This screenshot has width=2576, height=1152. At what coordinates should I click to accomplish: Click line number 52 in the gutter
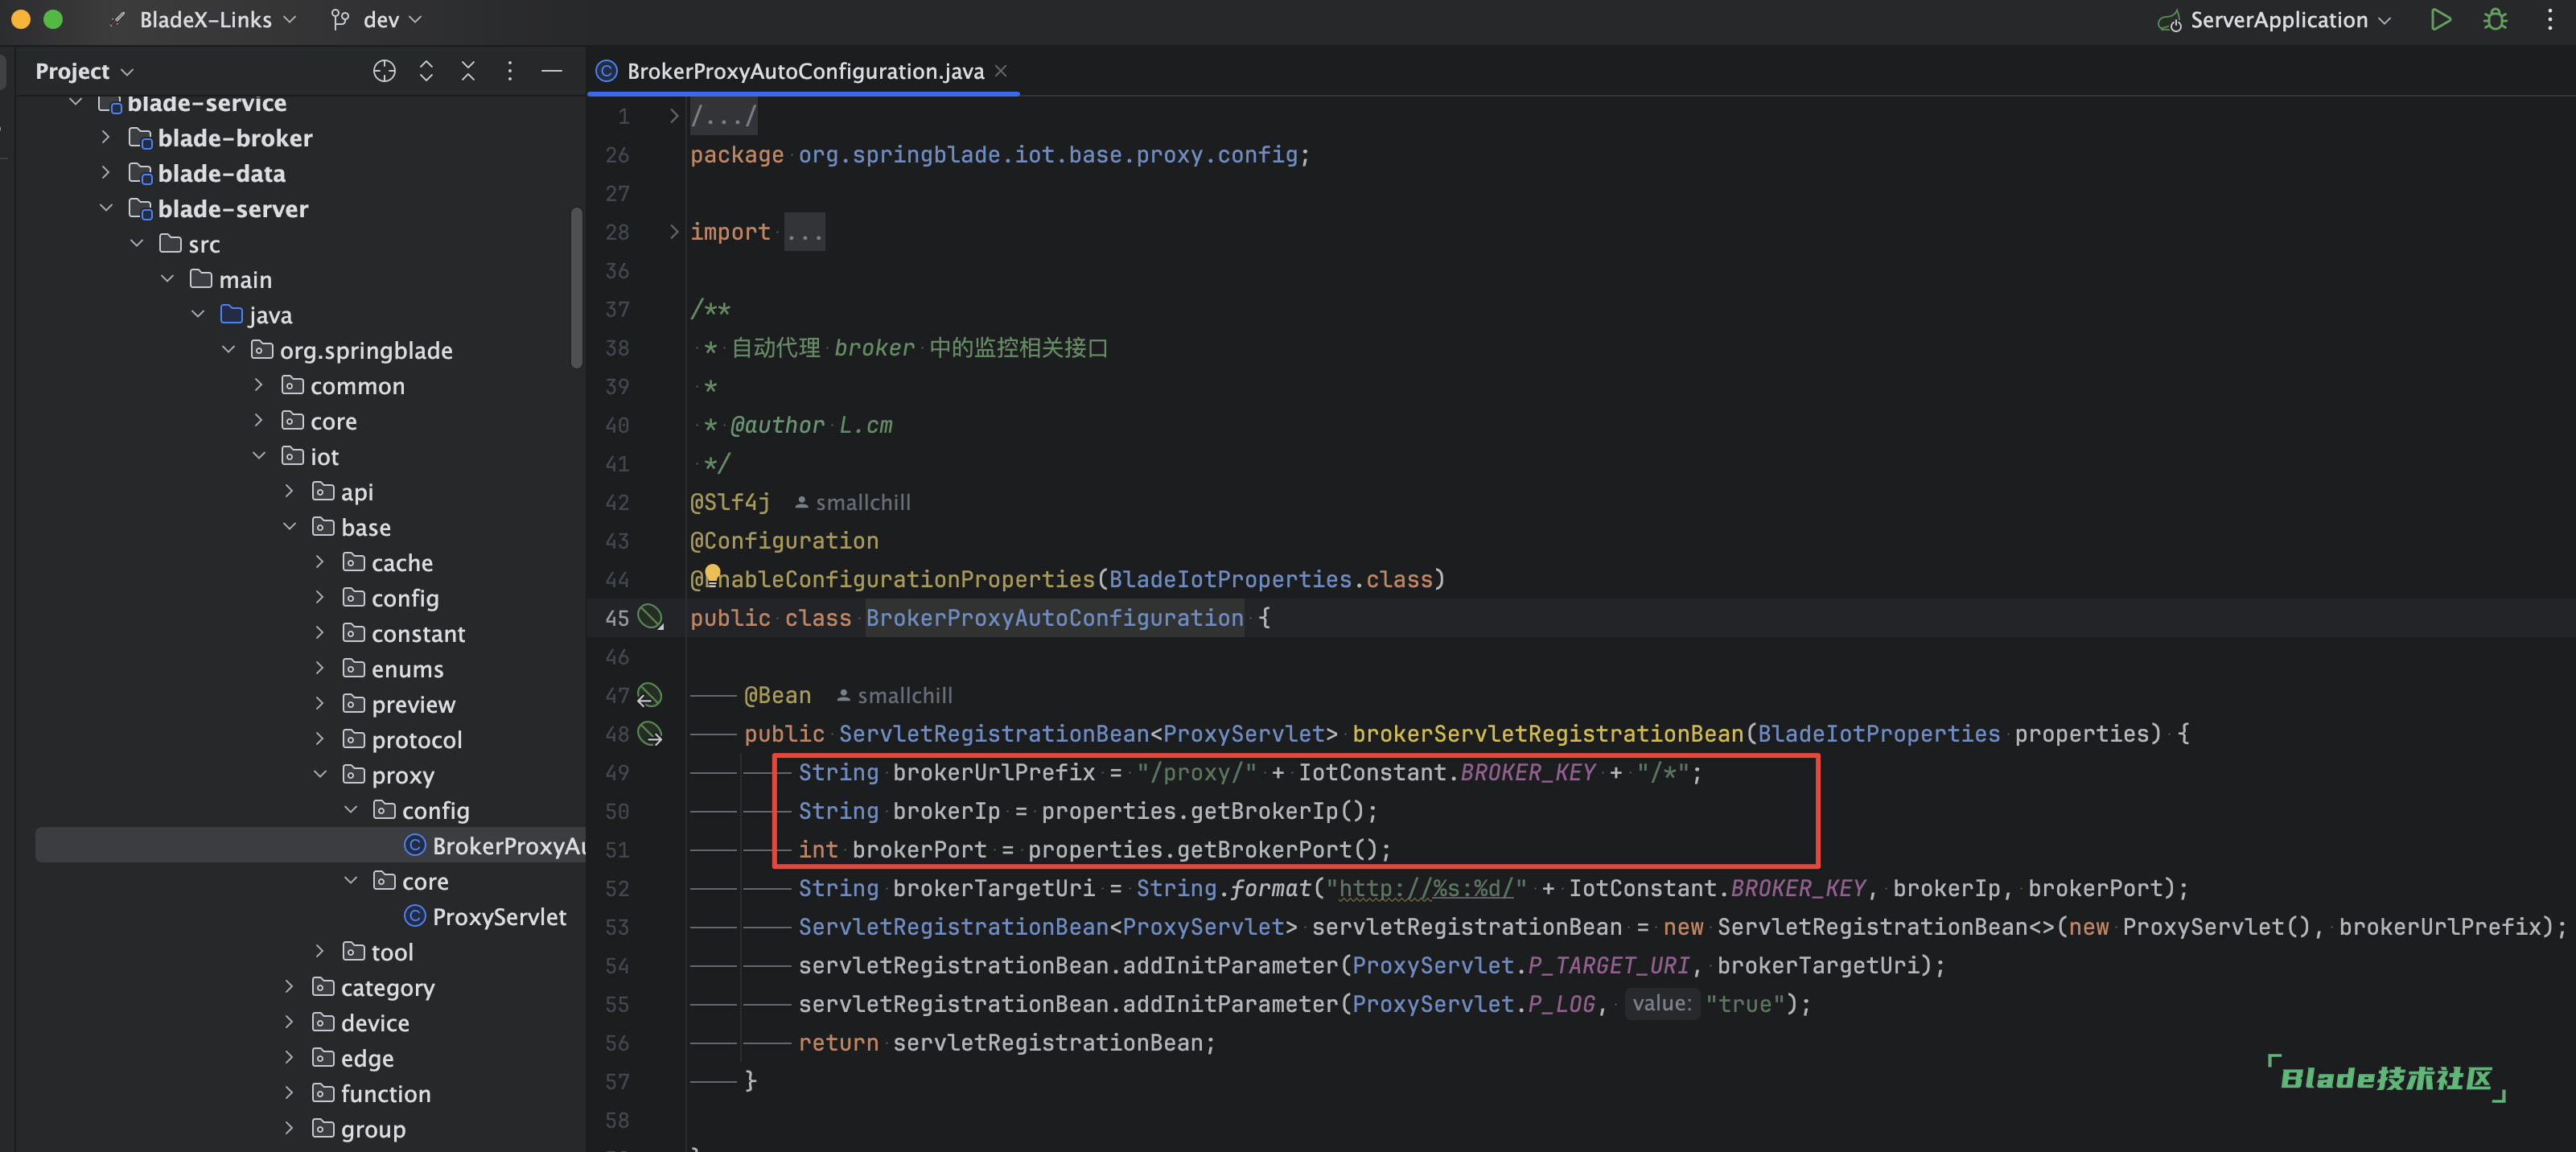(x=617, y=888)
